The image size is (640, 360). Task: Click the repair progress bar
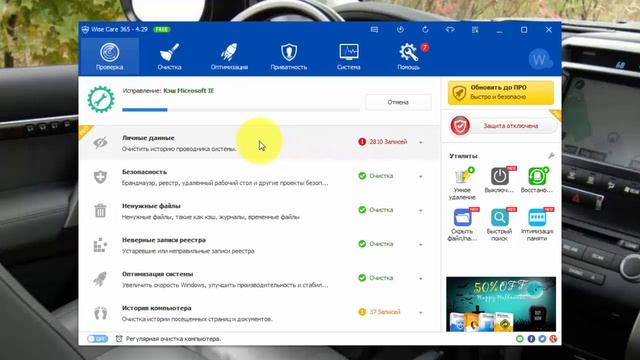pos(241,110)
